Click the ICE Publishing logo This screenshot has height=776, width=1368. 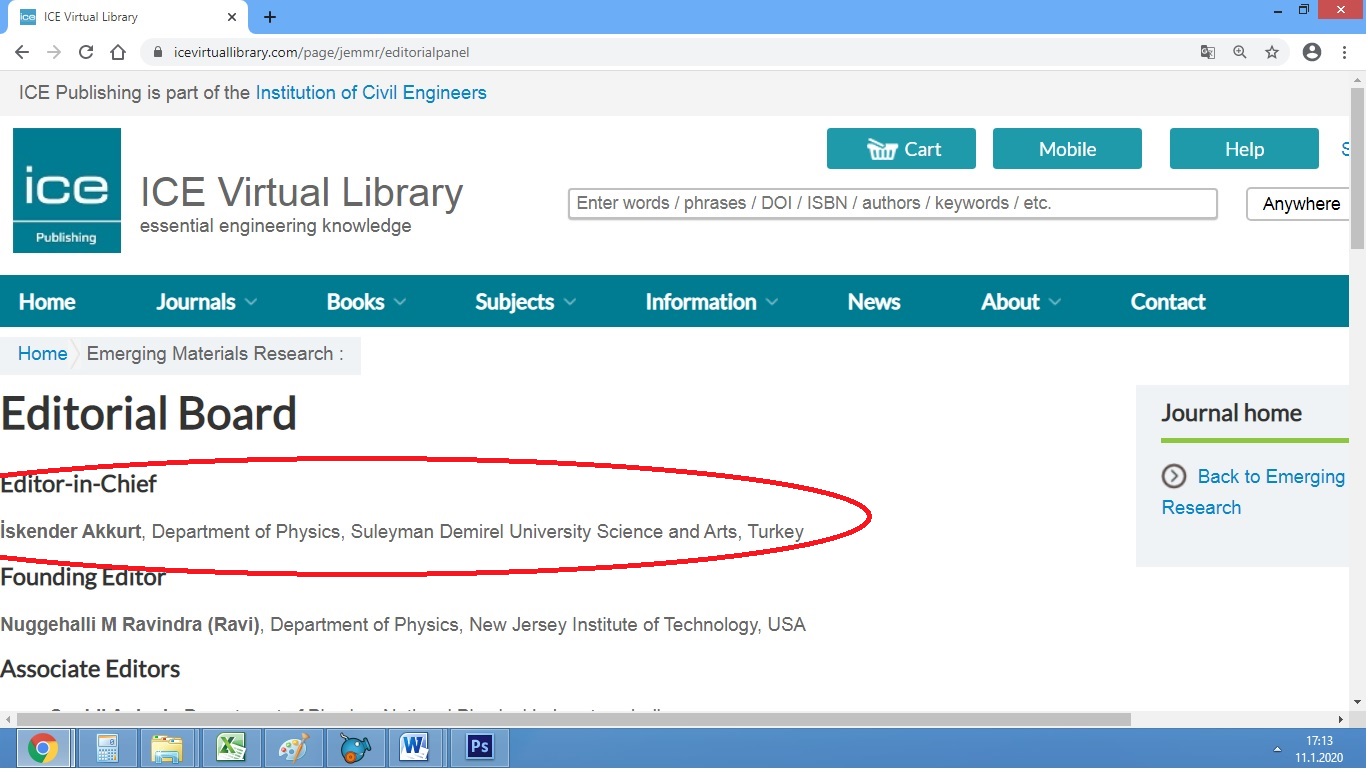[x=67, y=190]
